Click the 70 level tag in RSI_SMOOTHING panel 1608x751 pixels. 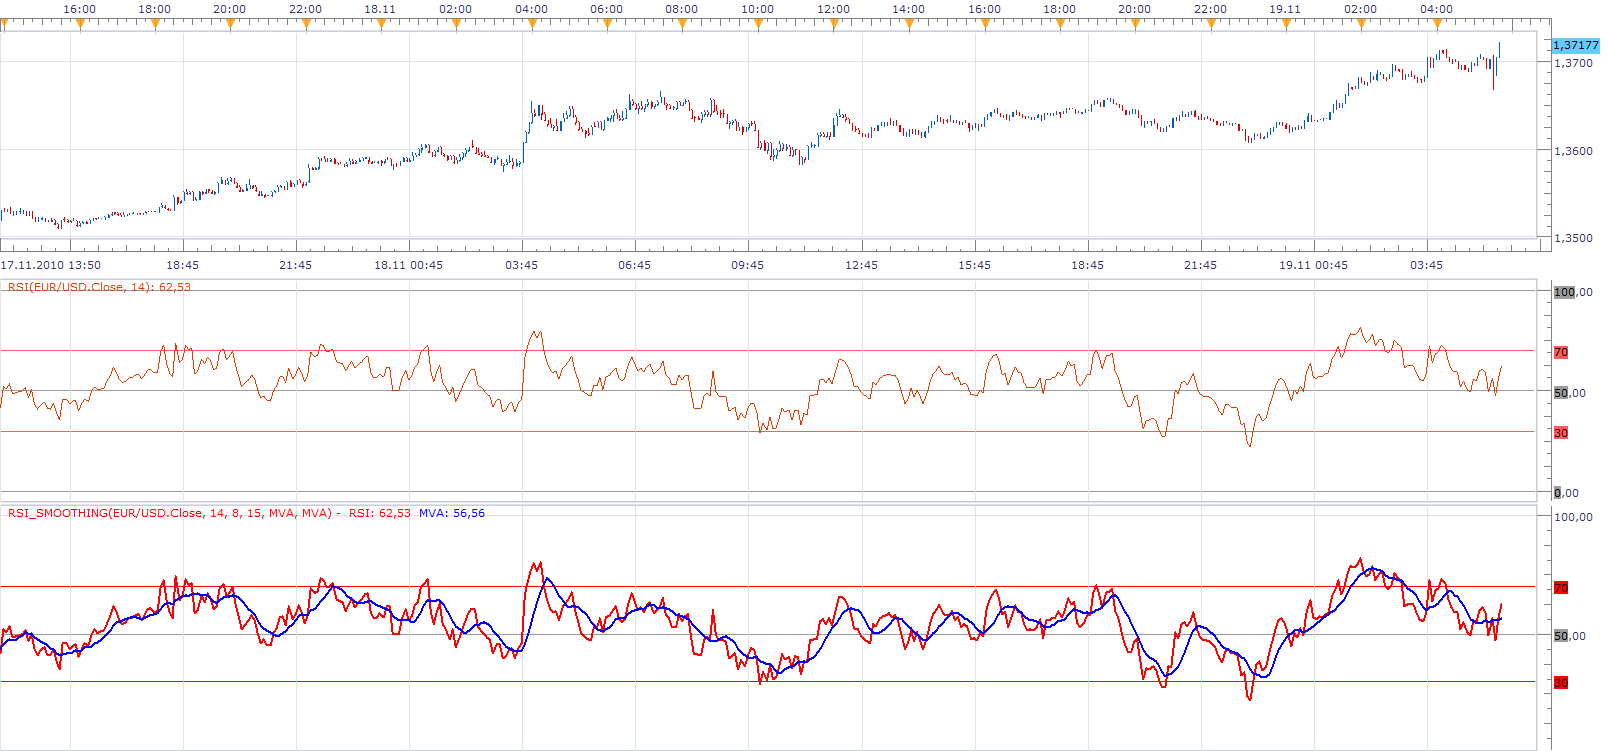tap(1561, 588)
